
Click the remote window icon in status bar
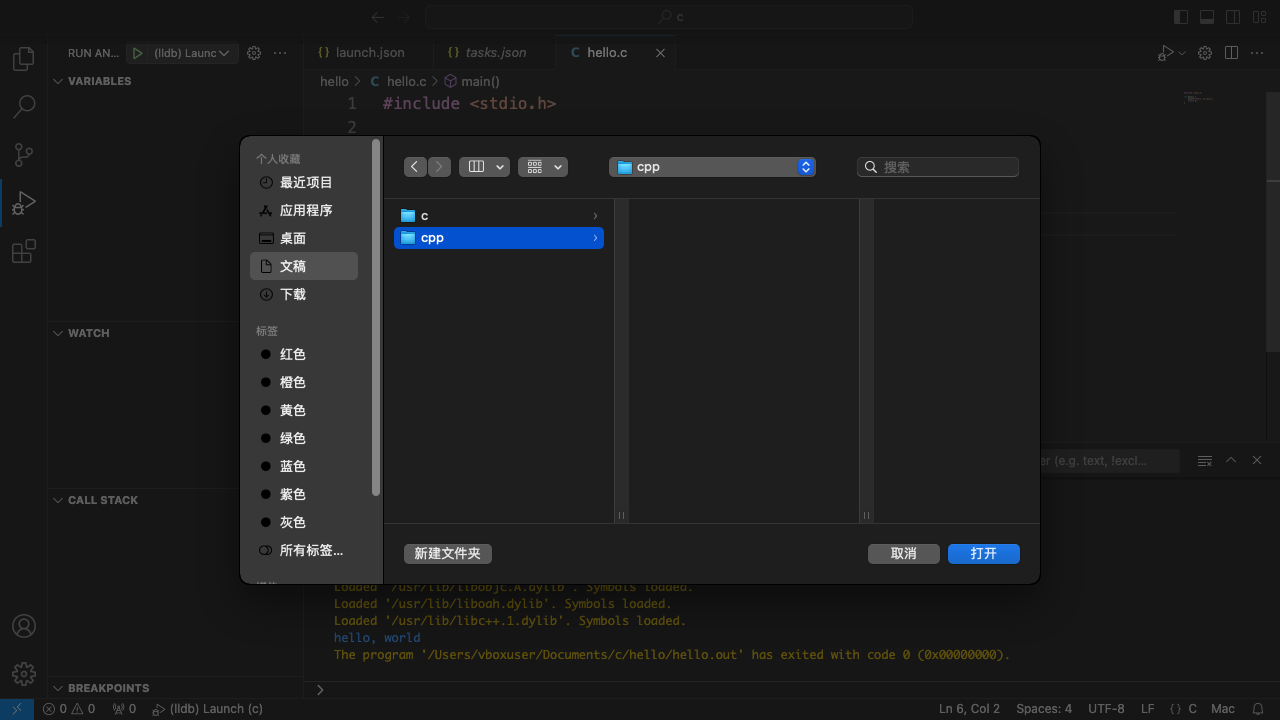tap(17, 709)
